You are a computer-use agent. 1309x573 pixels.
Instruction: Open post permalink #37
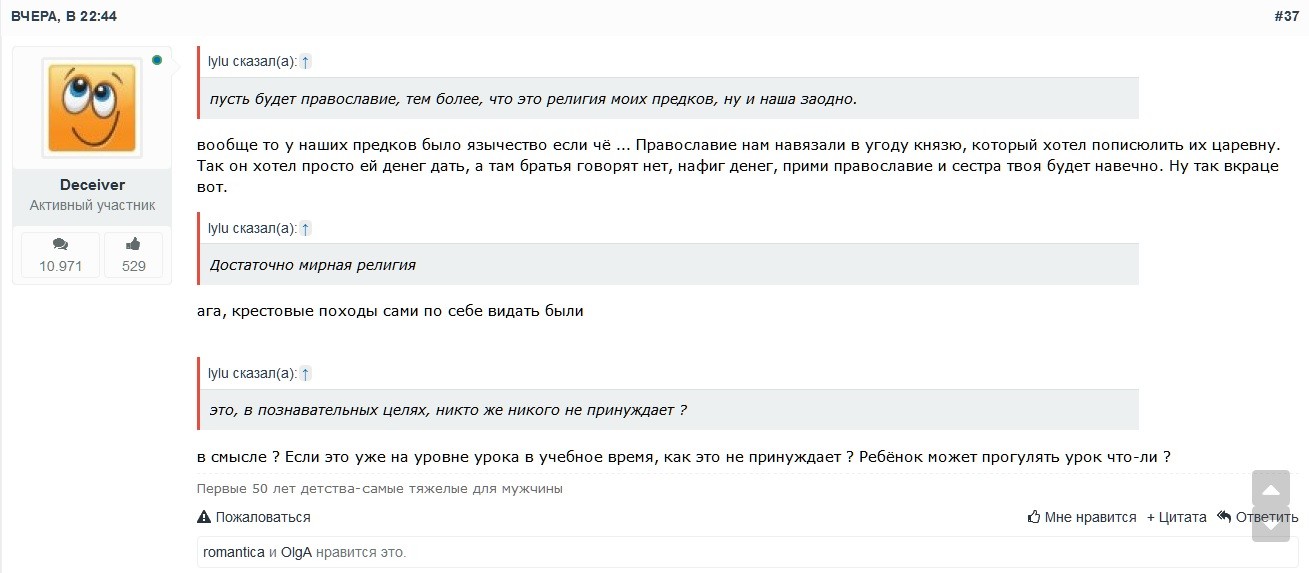1286,17
